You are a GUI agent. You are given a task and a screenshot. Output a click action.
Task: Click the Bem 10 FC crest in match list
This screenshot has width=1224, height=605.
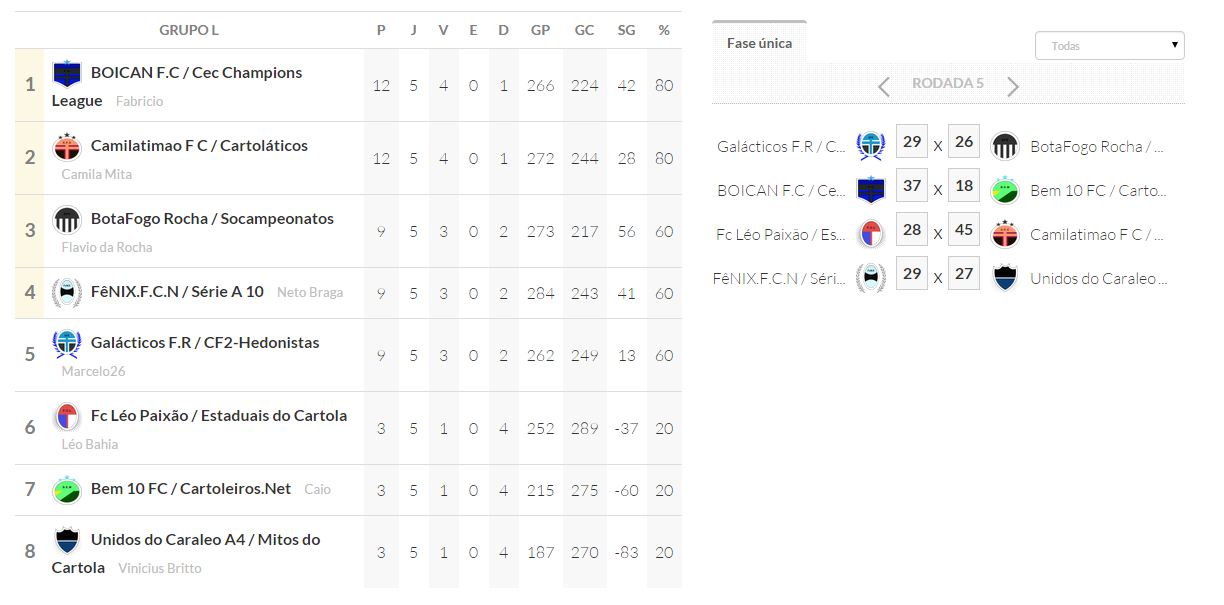pyautogui.click(x=1005, y=190)
